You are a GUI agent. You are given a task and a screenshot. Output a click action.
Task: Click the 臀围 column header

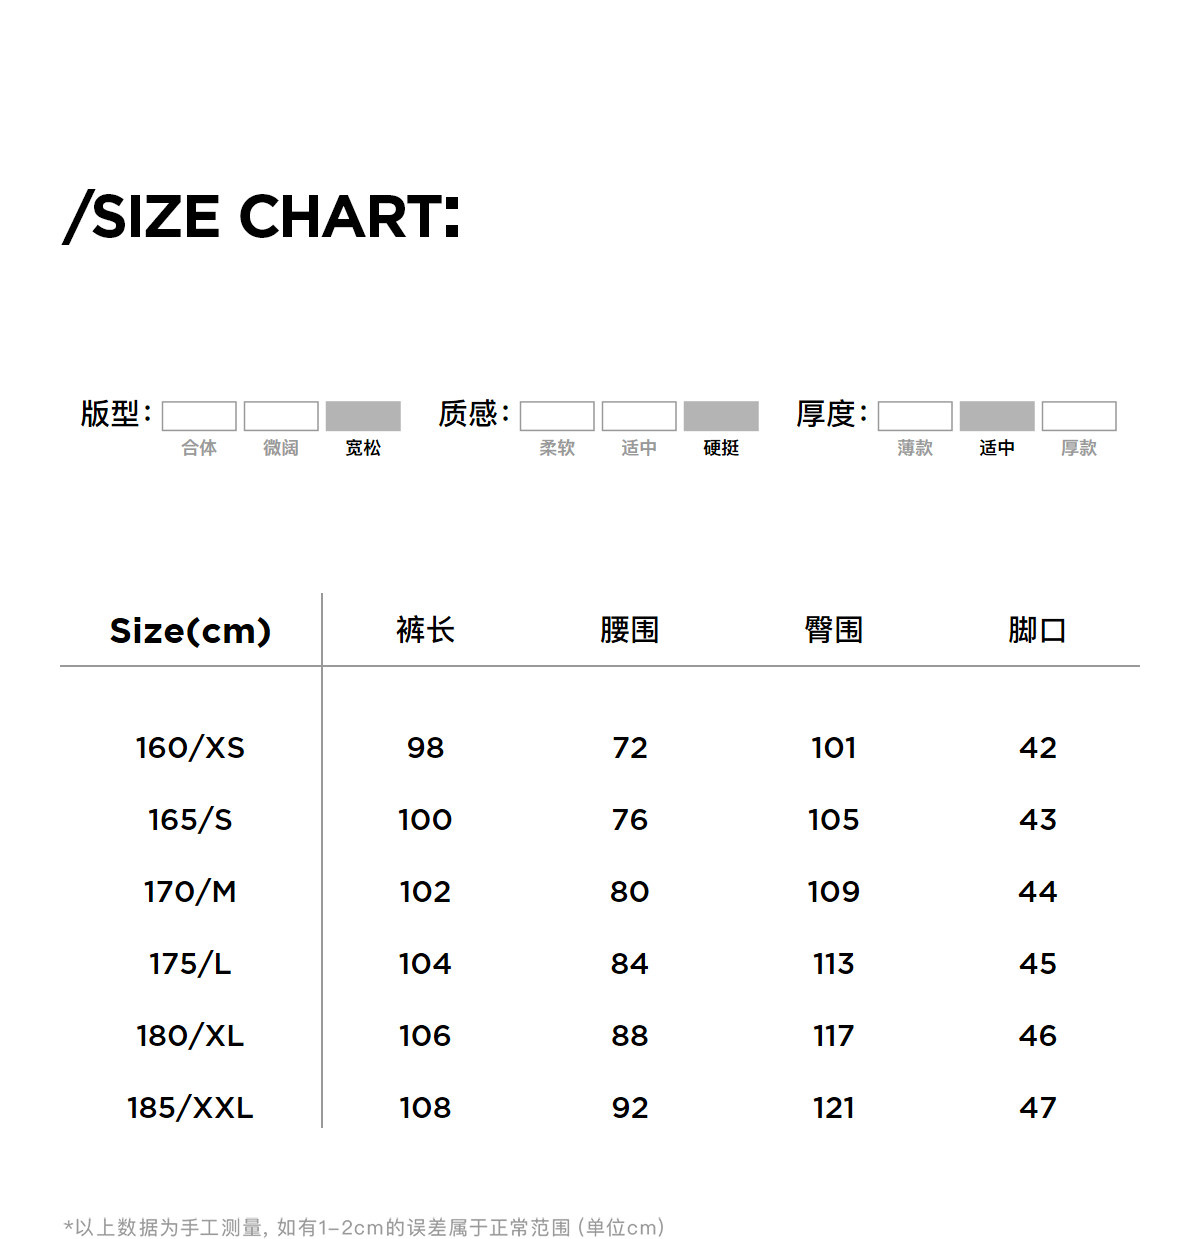tap(833, 630)
